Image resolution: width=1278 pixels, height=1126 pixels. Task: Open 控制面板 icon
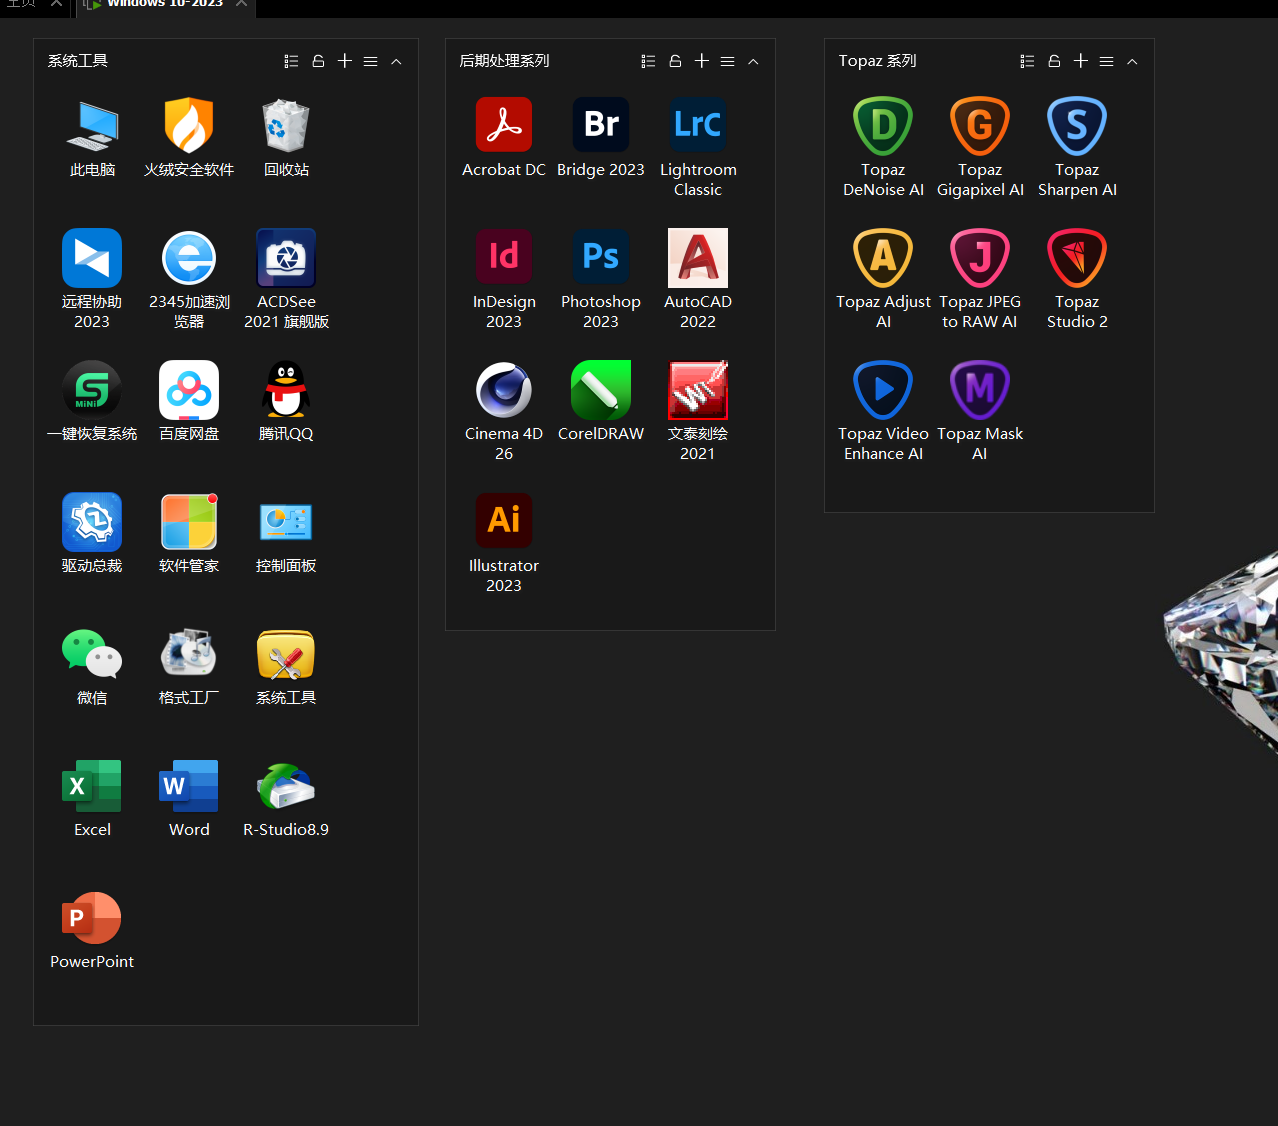(286, 522)
